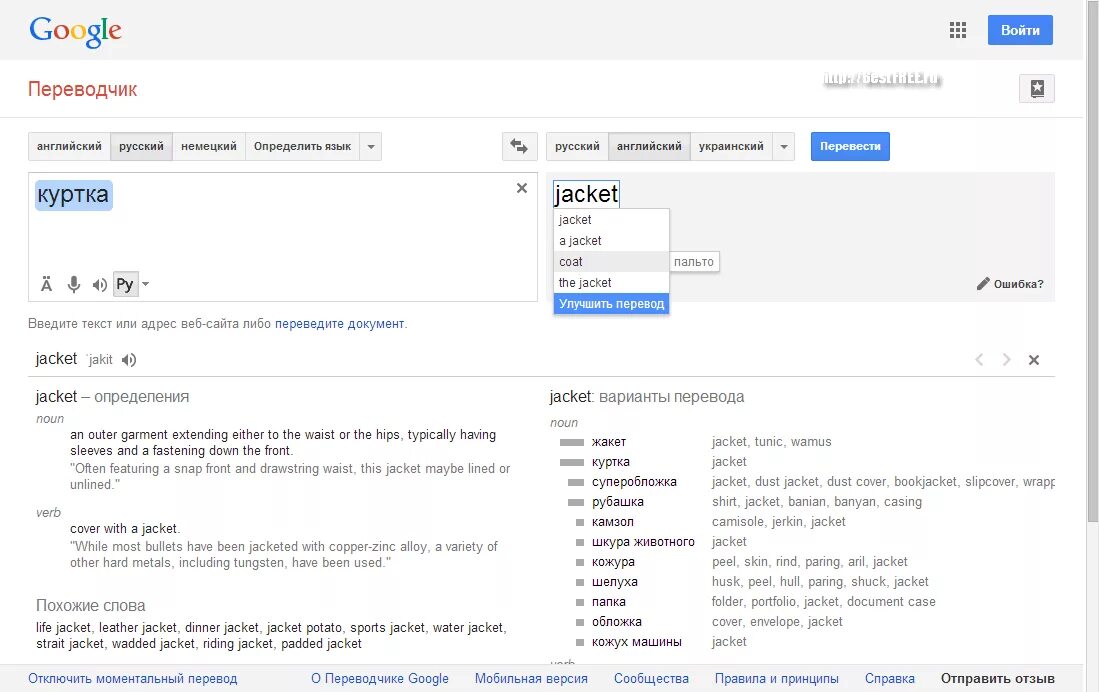Open the переведите документ link
This screenshot has width=1099, height=692.
point(339,324)
